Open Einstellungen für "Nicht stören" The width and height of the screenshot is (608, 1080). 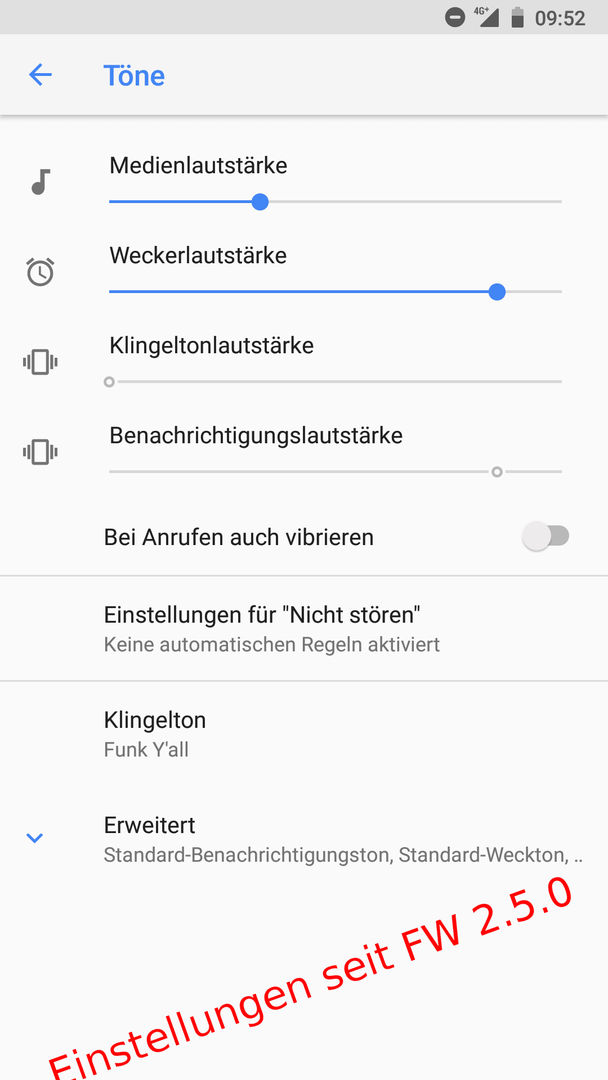(304, 628)
